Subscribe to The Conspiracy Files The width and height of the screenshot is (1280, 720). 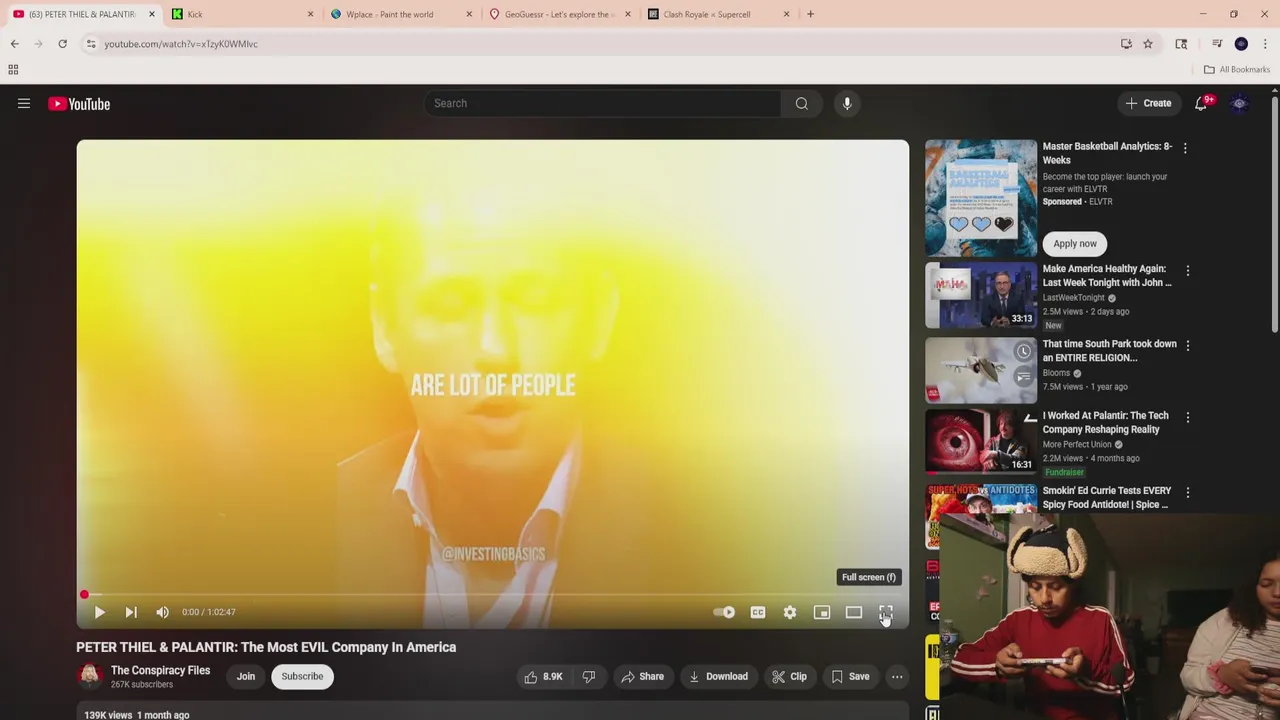pyautogui.click(x=302, y=677)
